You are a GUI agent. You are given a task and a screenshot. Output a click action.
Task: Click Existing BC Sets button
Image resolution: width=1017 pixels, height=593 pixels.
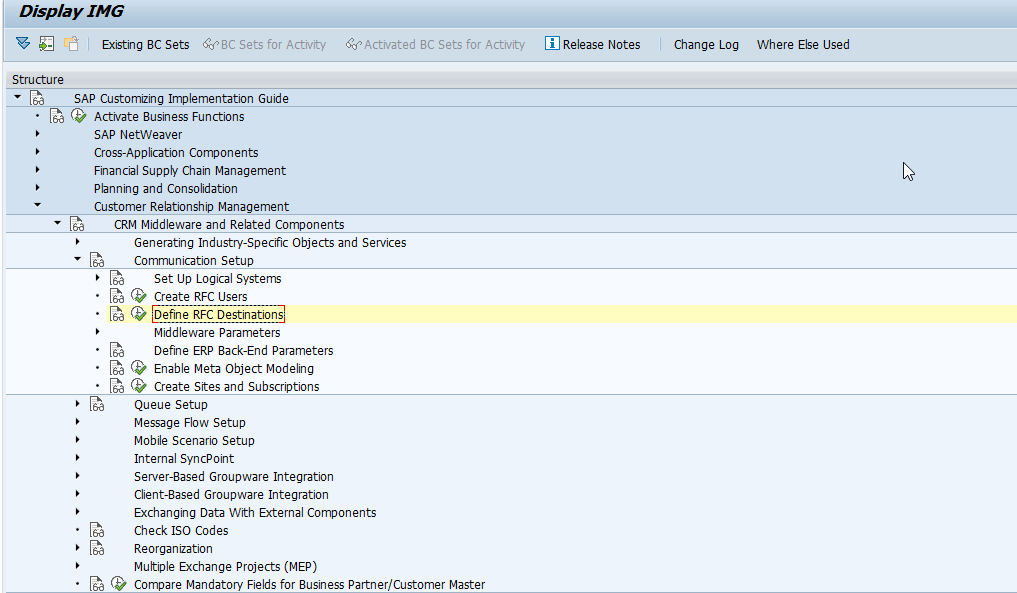click(x=145, y=45)
